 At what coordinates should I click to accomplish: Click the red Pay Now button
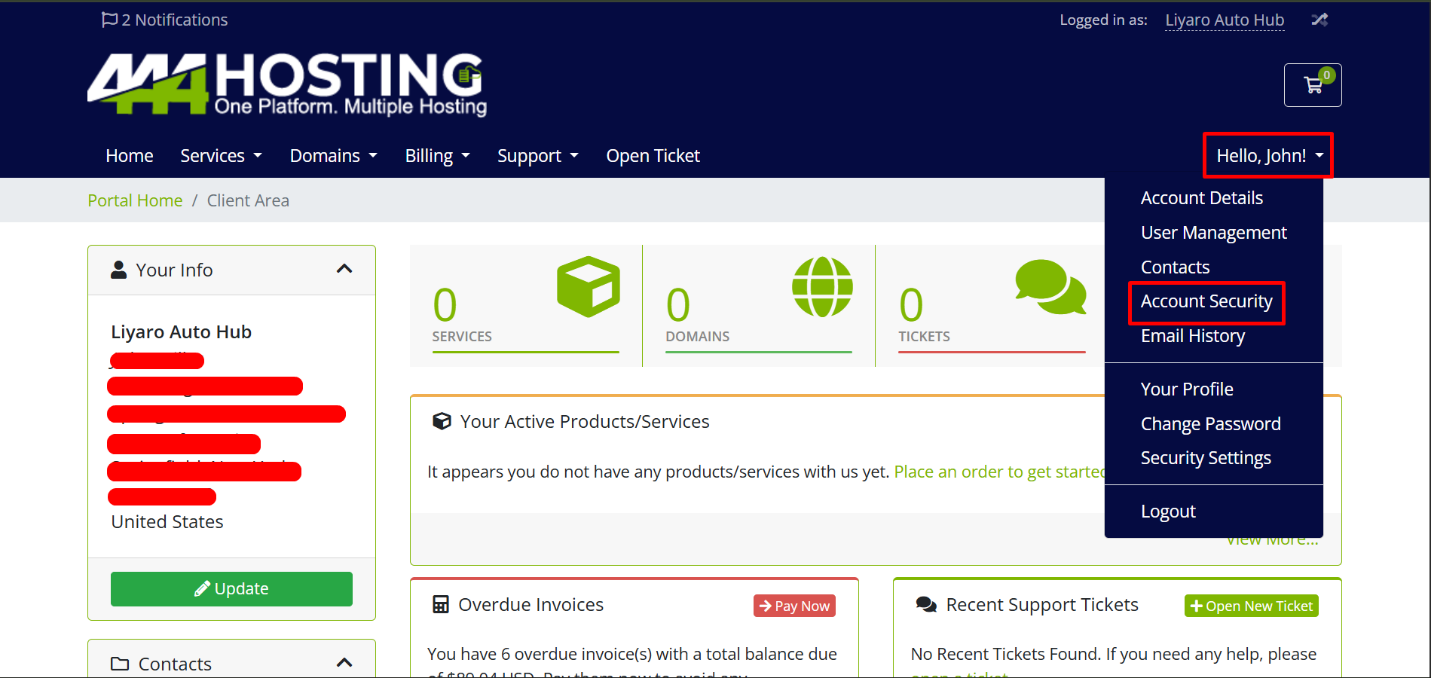[x=794, y=606]
